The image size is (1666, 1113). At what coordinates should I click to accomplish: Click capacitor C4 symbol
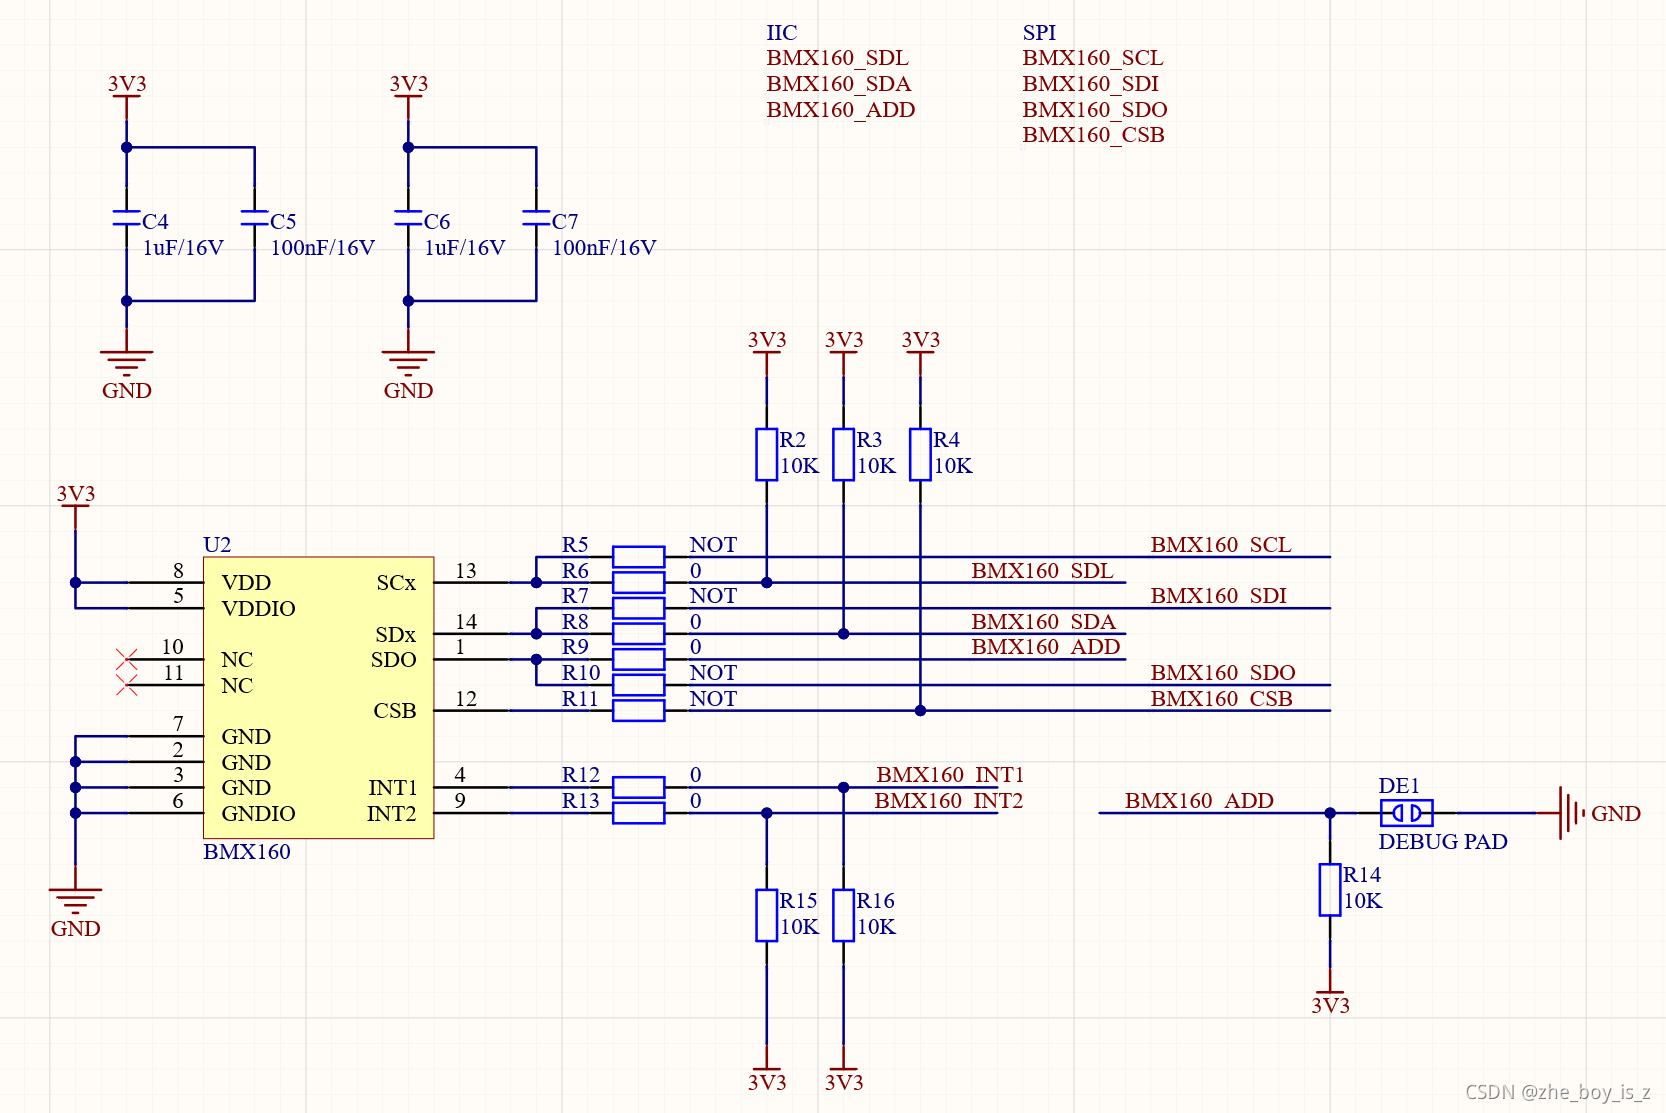[x=126, y=218]
